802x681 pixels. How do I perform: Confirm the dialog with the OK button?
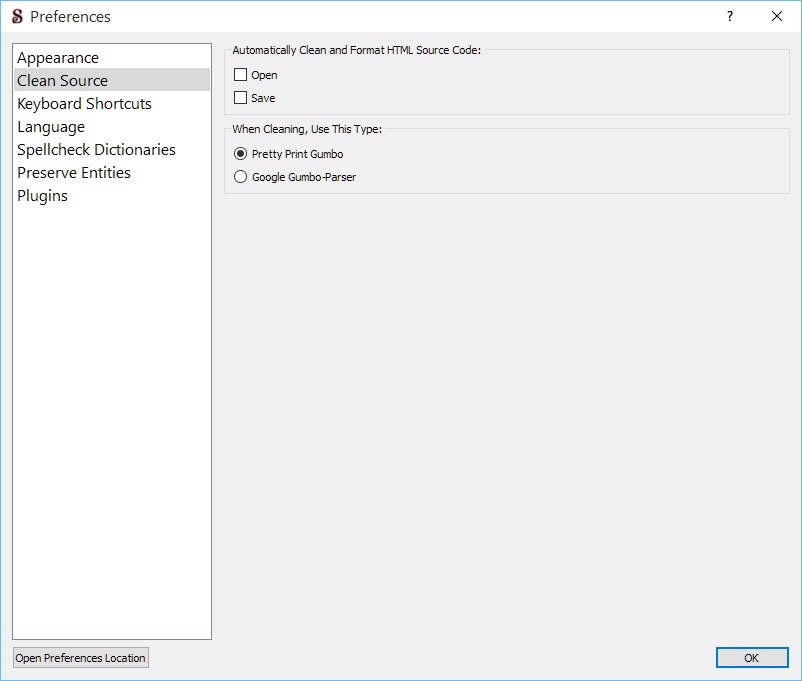tap(751, 658)
